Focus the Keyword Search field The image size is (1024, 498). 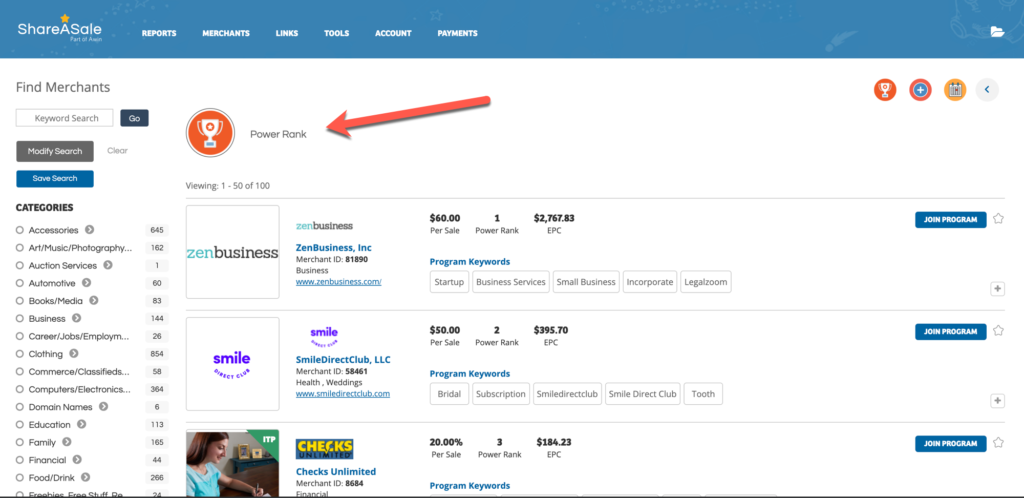click(65, 118)
